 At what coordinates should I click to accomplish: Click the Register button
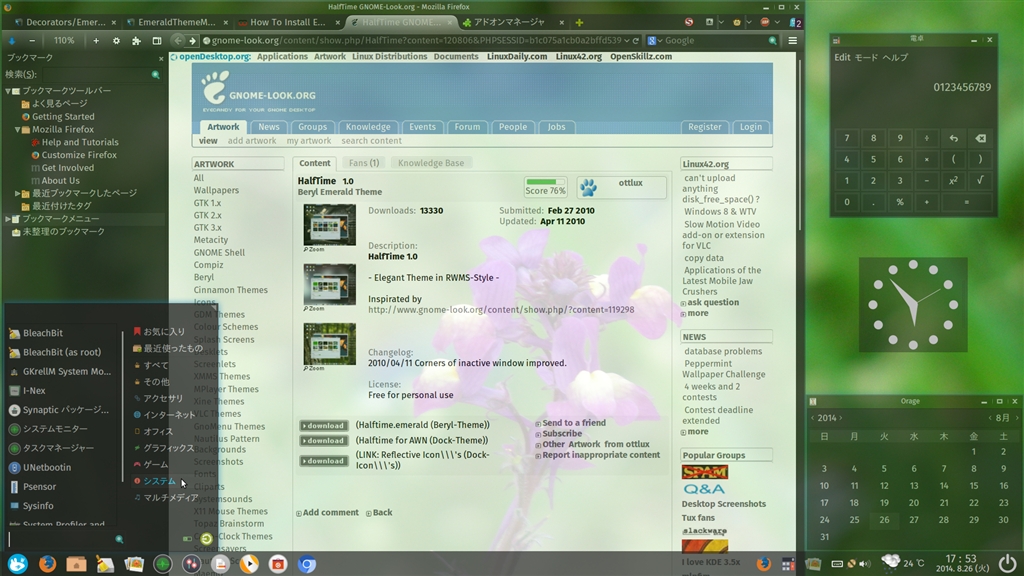pyautogui.click(x=704, y=127)
